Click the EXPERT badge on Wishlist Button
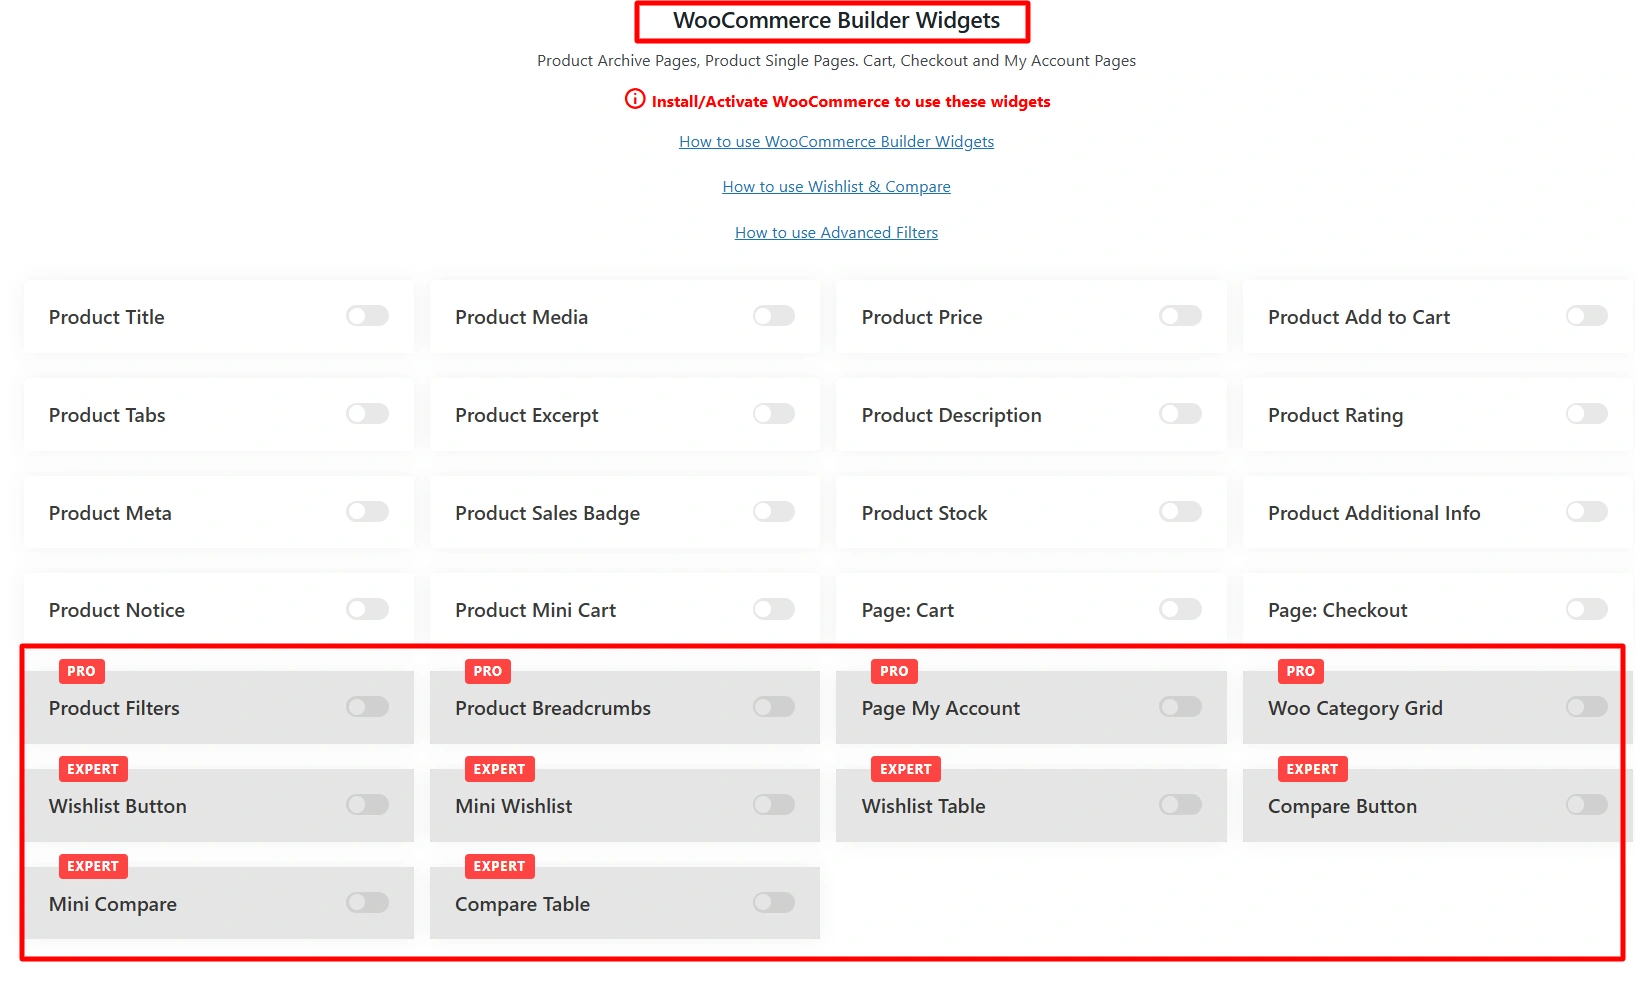This screenshot has width=1635, height=983. [93, 769]
